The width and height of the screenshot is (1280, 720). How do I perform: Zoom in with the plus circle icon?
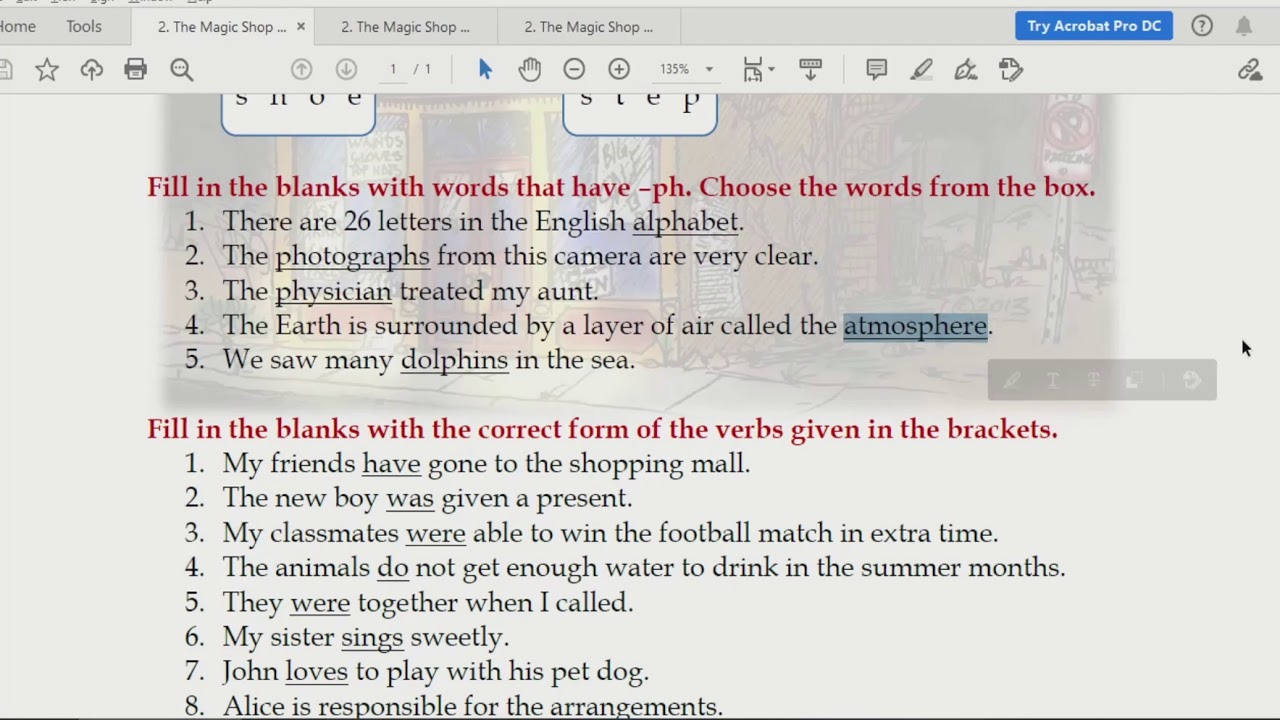coord(619,69)
